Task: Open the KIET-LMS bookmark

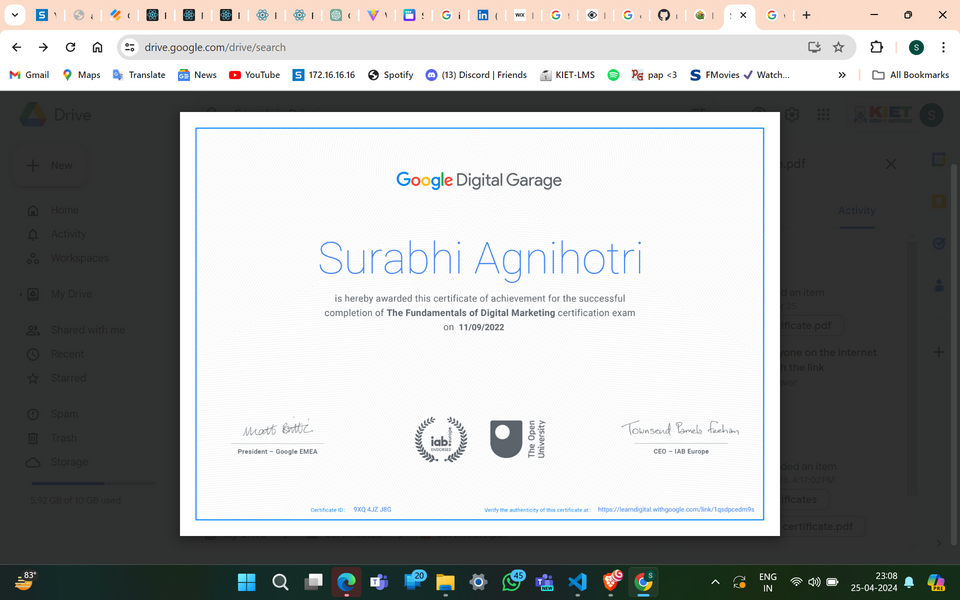Action: click(567, 75)
